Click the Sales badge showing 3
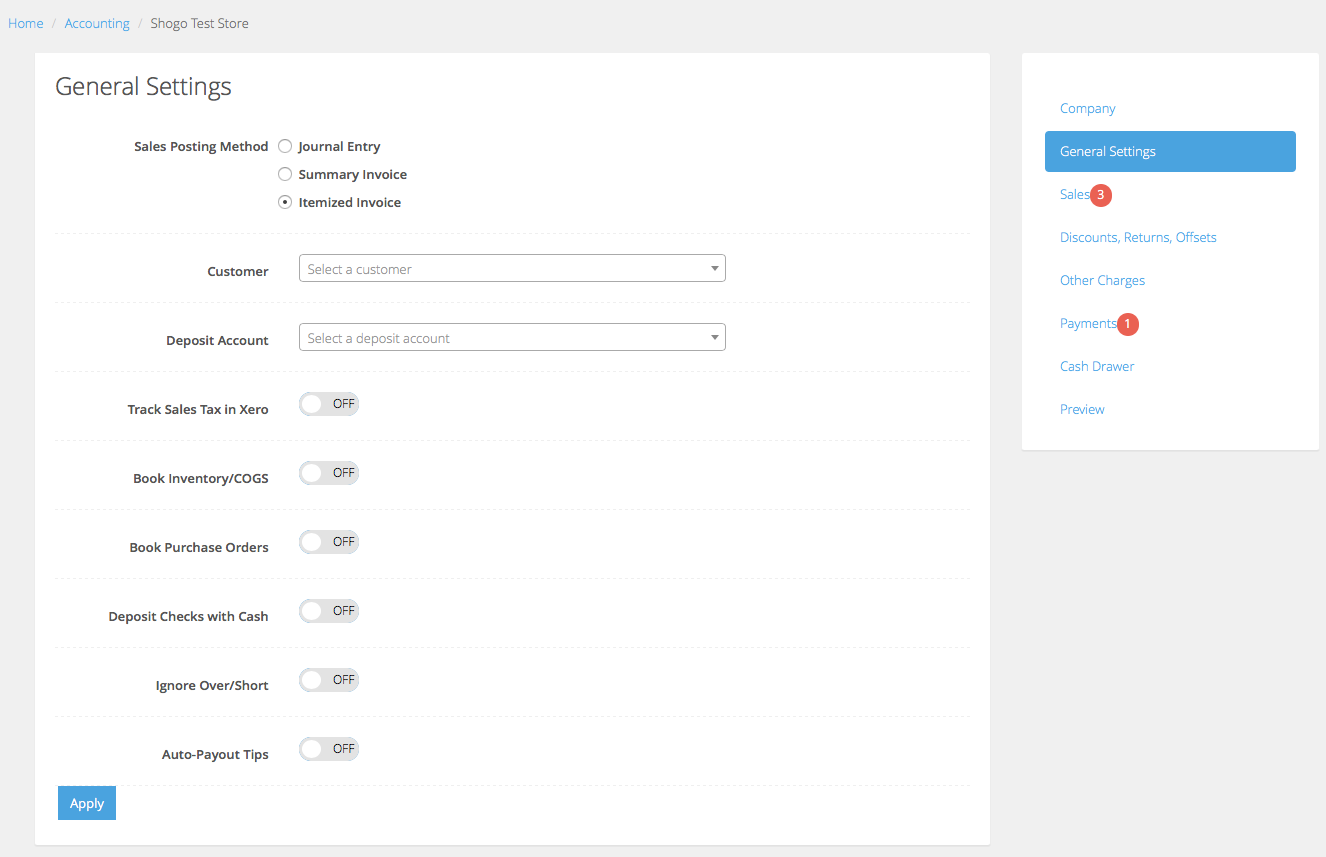The image size is (1326, 857). point(1100,195)
